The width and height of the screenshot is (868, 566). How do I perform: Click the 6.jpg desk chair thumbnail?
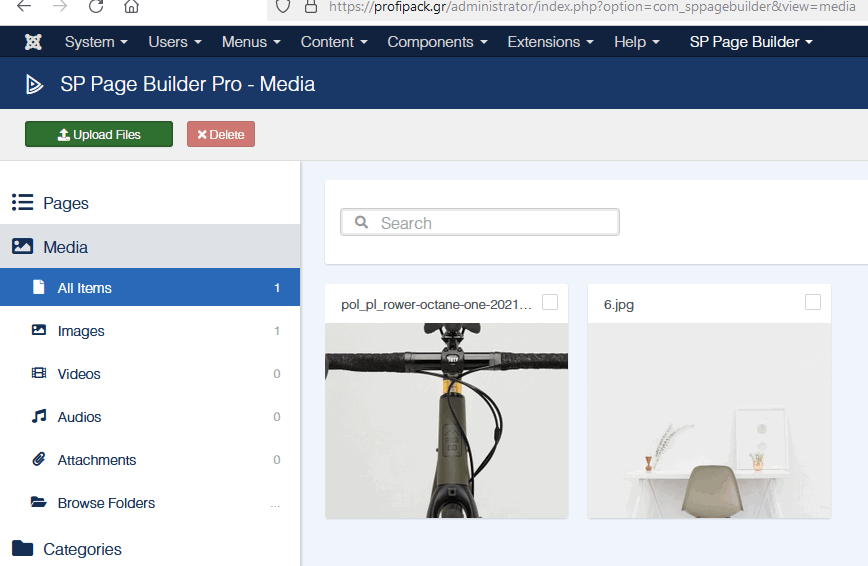[x=709, y=421]
